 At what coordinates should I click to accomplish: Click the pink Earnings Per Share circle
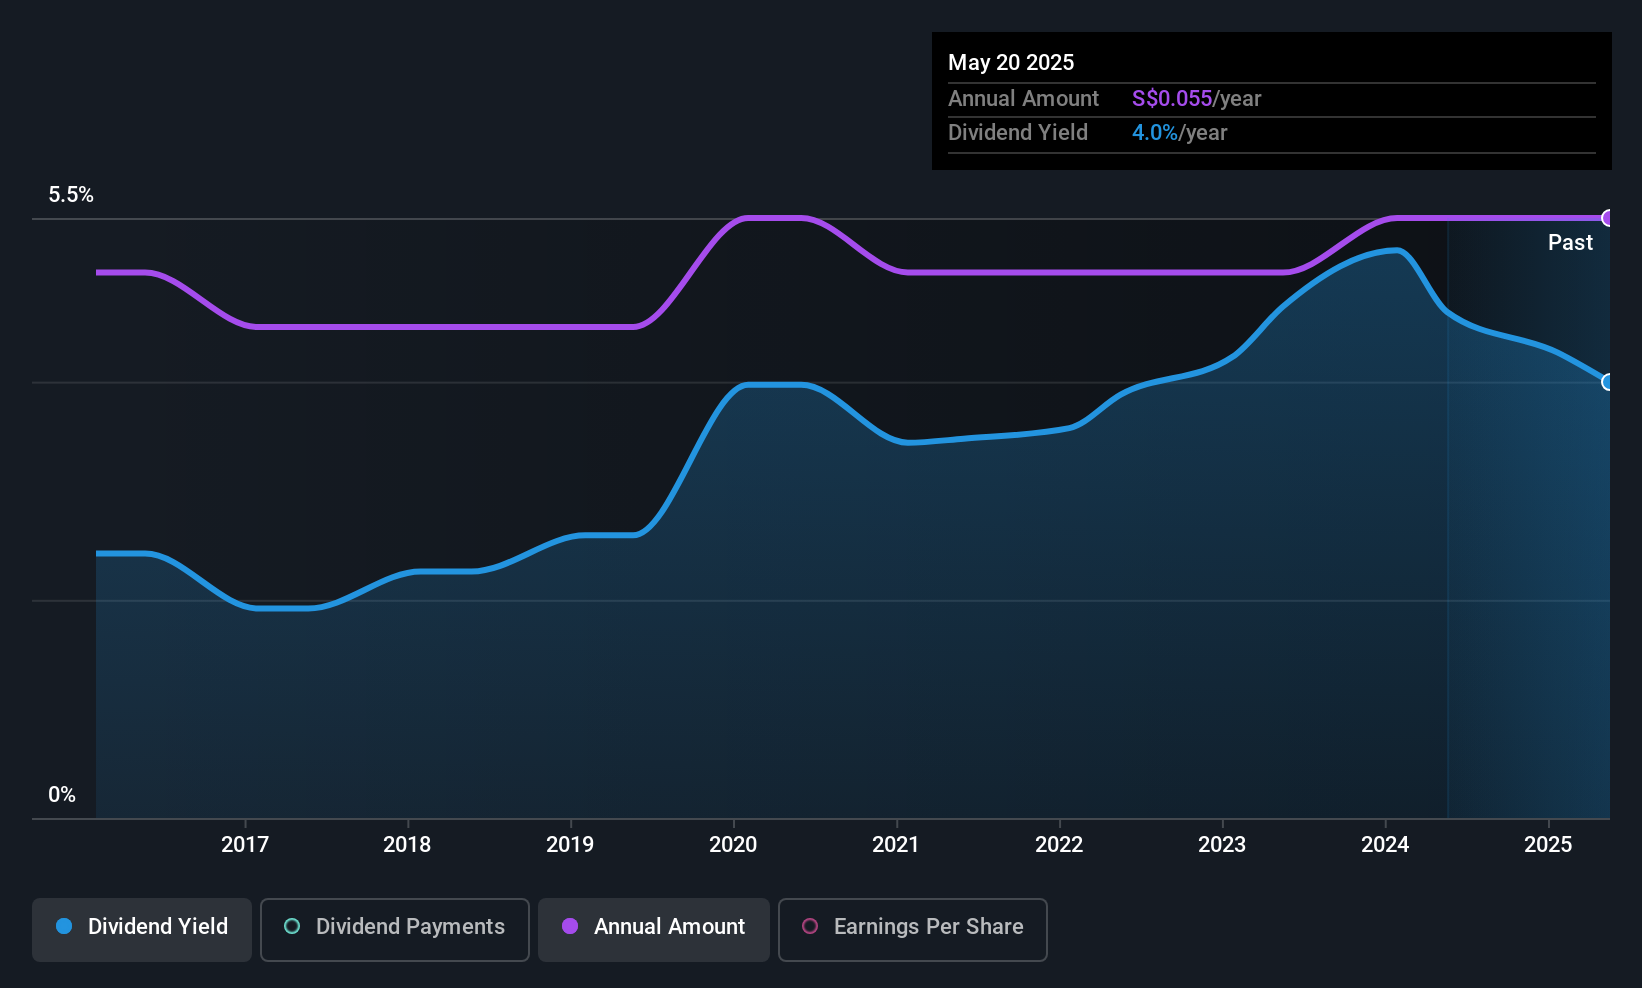click(x=810, y=926)
